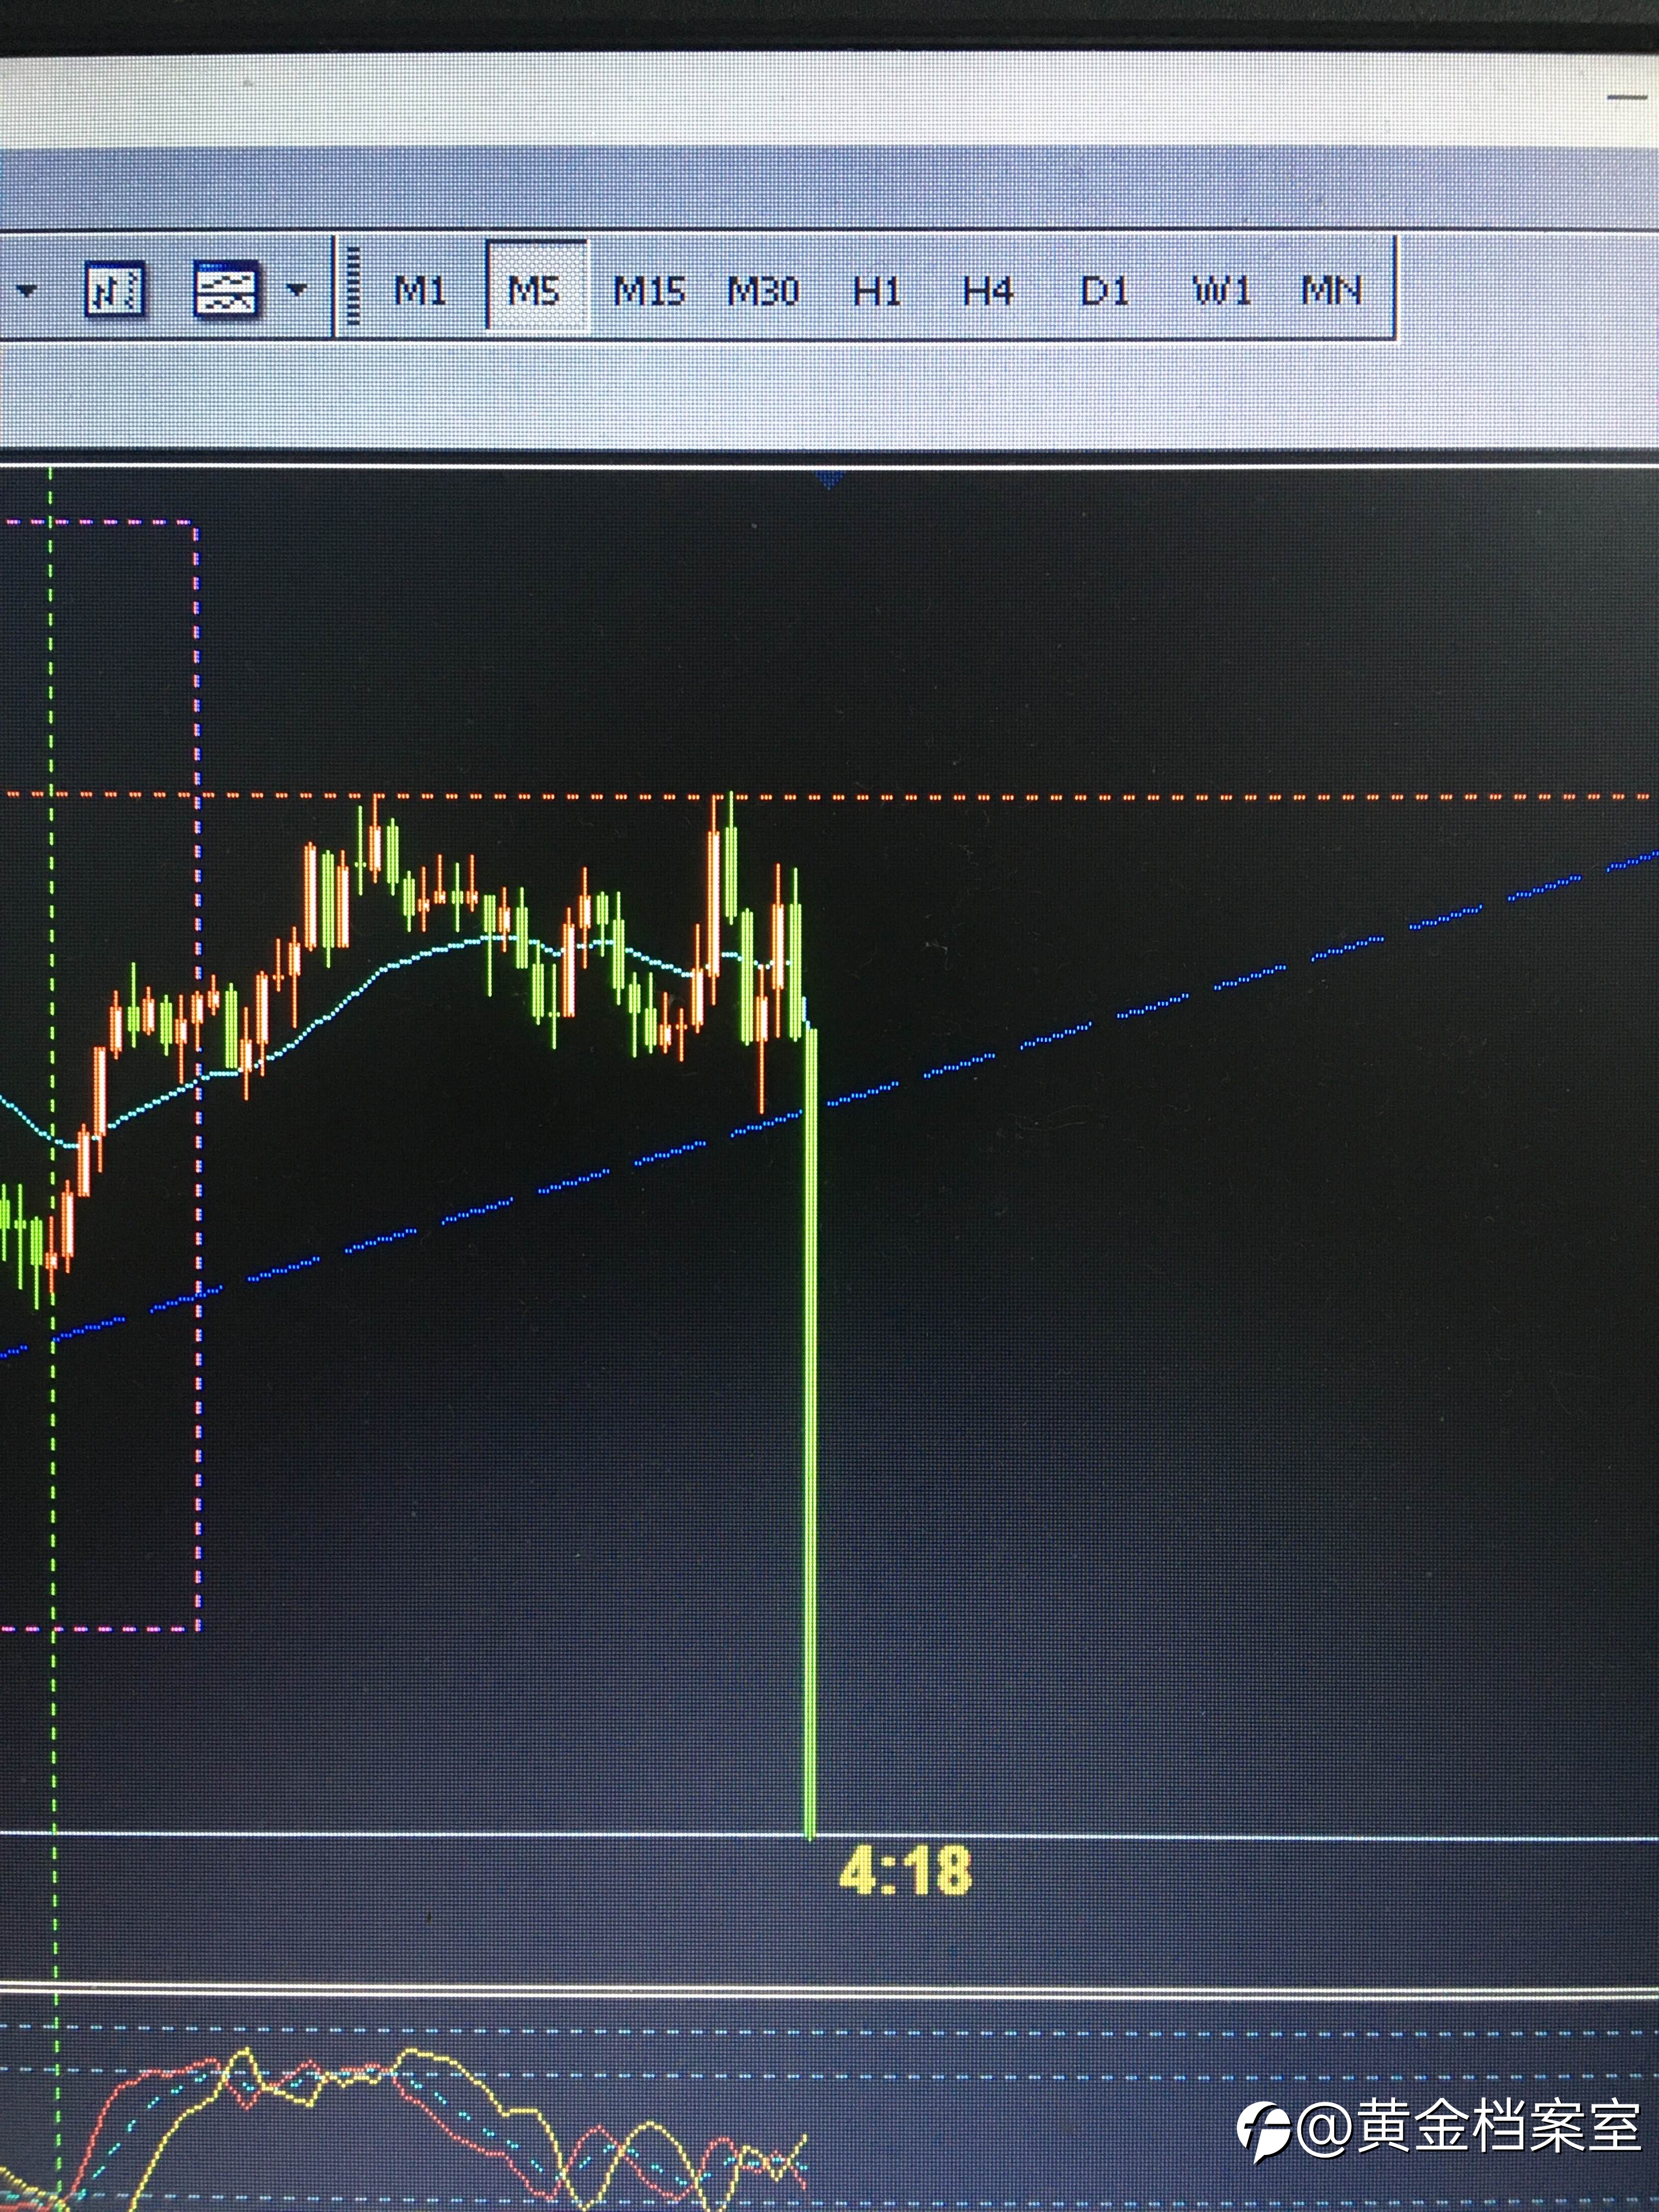The width and height of the screenshot is (1659, 2212).
Task: Switch chart to M15 timeframe
Action: 648,291
